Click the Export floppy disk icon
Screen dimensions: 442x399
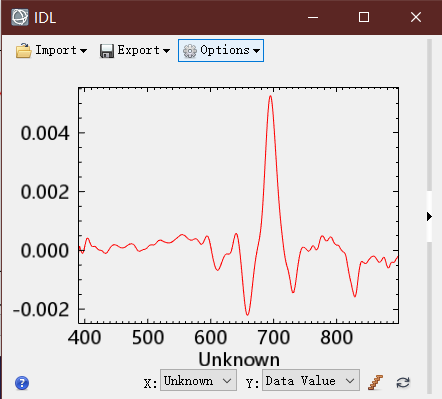(x=107, y=51)
